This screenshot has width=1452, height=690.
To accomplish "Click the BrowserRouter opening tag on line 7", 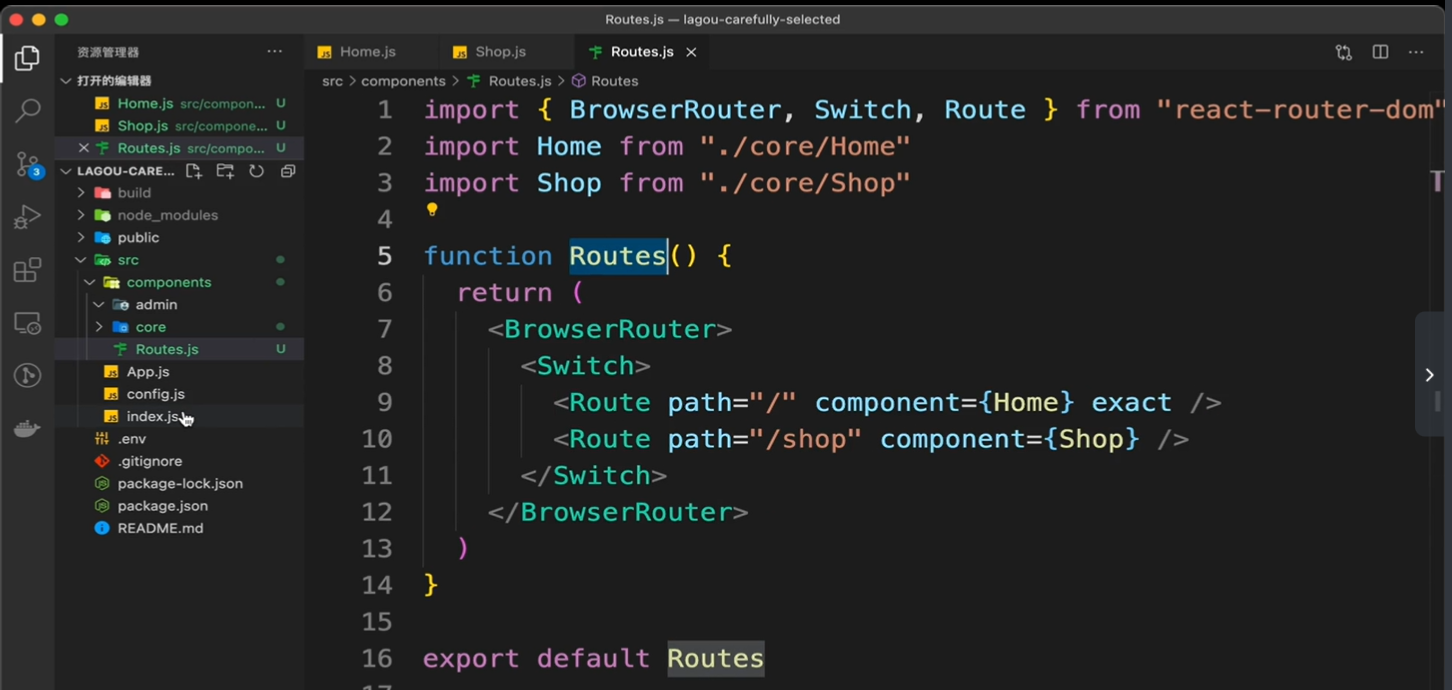I will pyautogui.click(x=609, y=329).
